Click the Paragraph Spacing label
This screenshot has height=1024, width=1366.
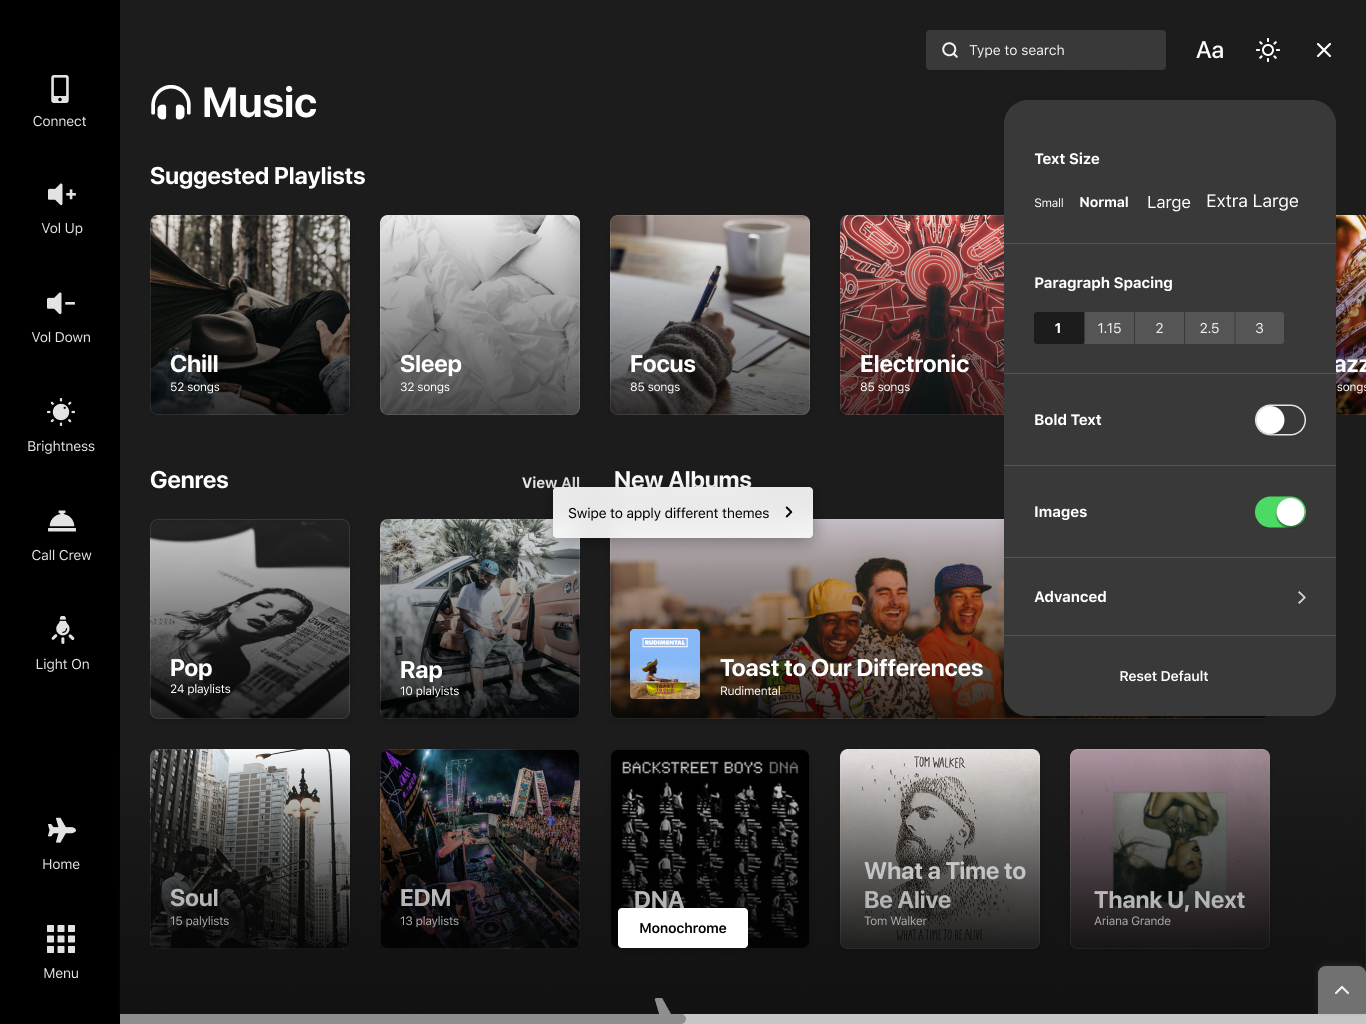click(1103, 283)
